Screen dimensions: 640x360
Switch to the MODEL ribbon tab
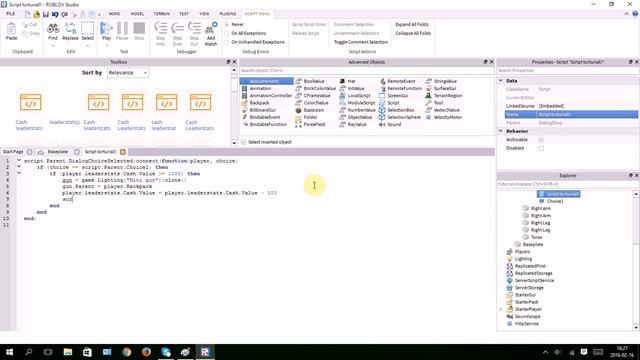[137, 14]
